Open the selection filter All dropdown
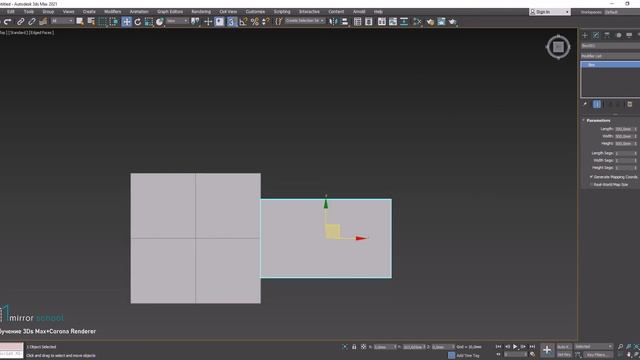640x360 pixels. pos(62,21)
